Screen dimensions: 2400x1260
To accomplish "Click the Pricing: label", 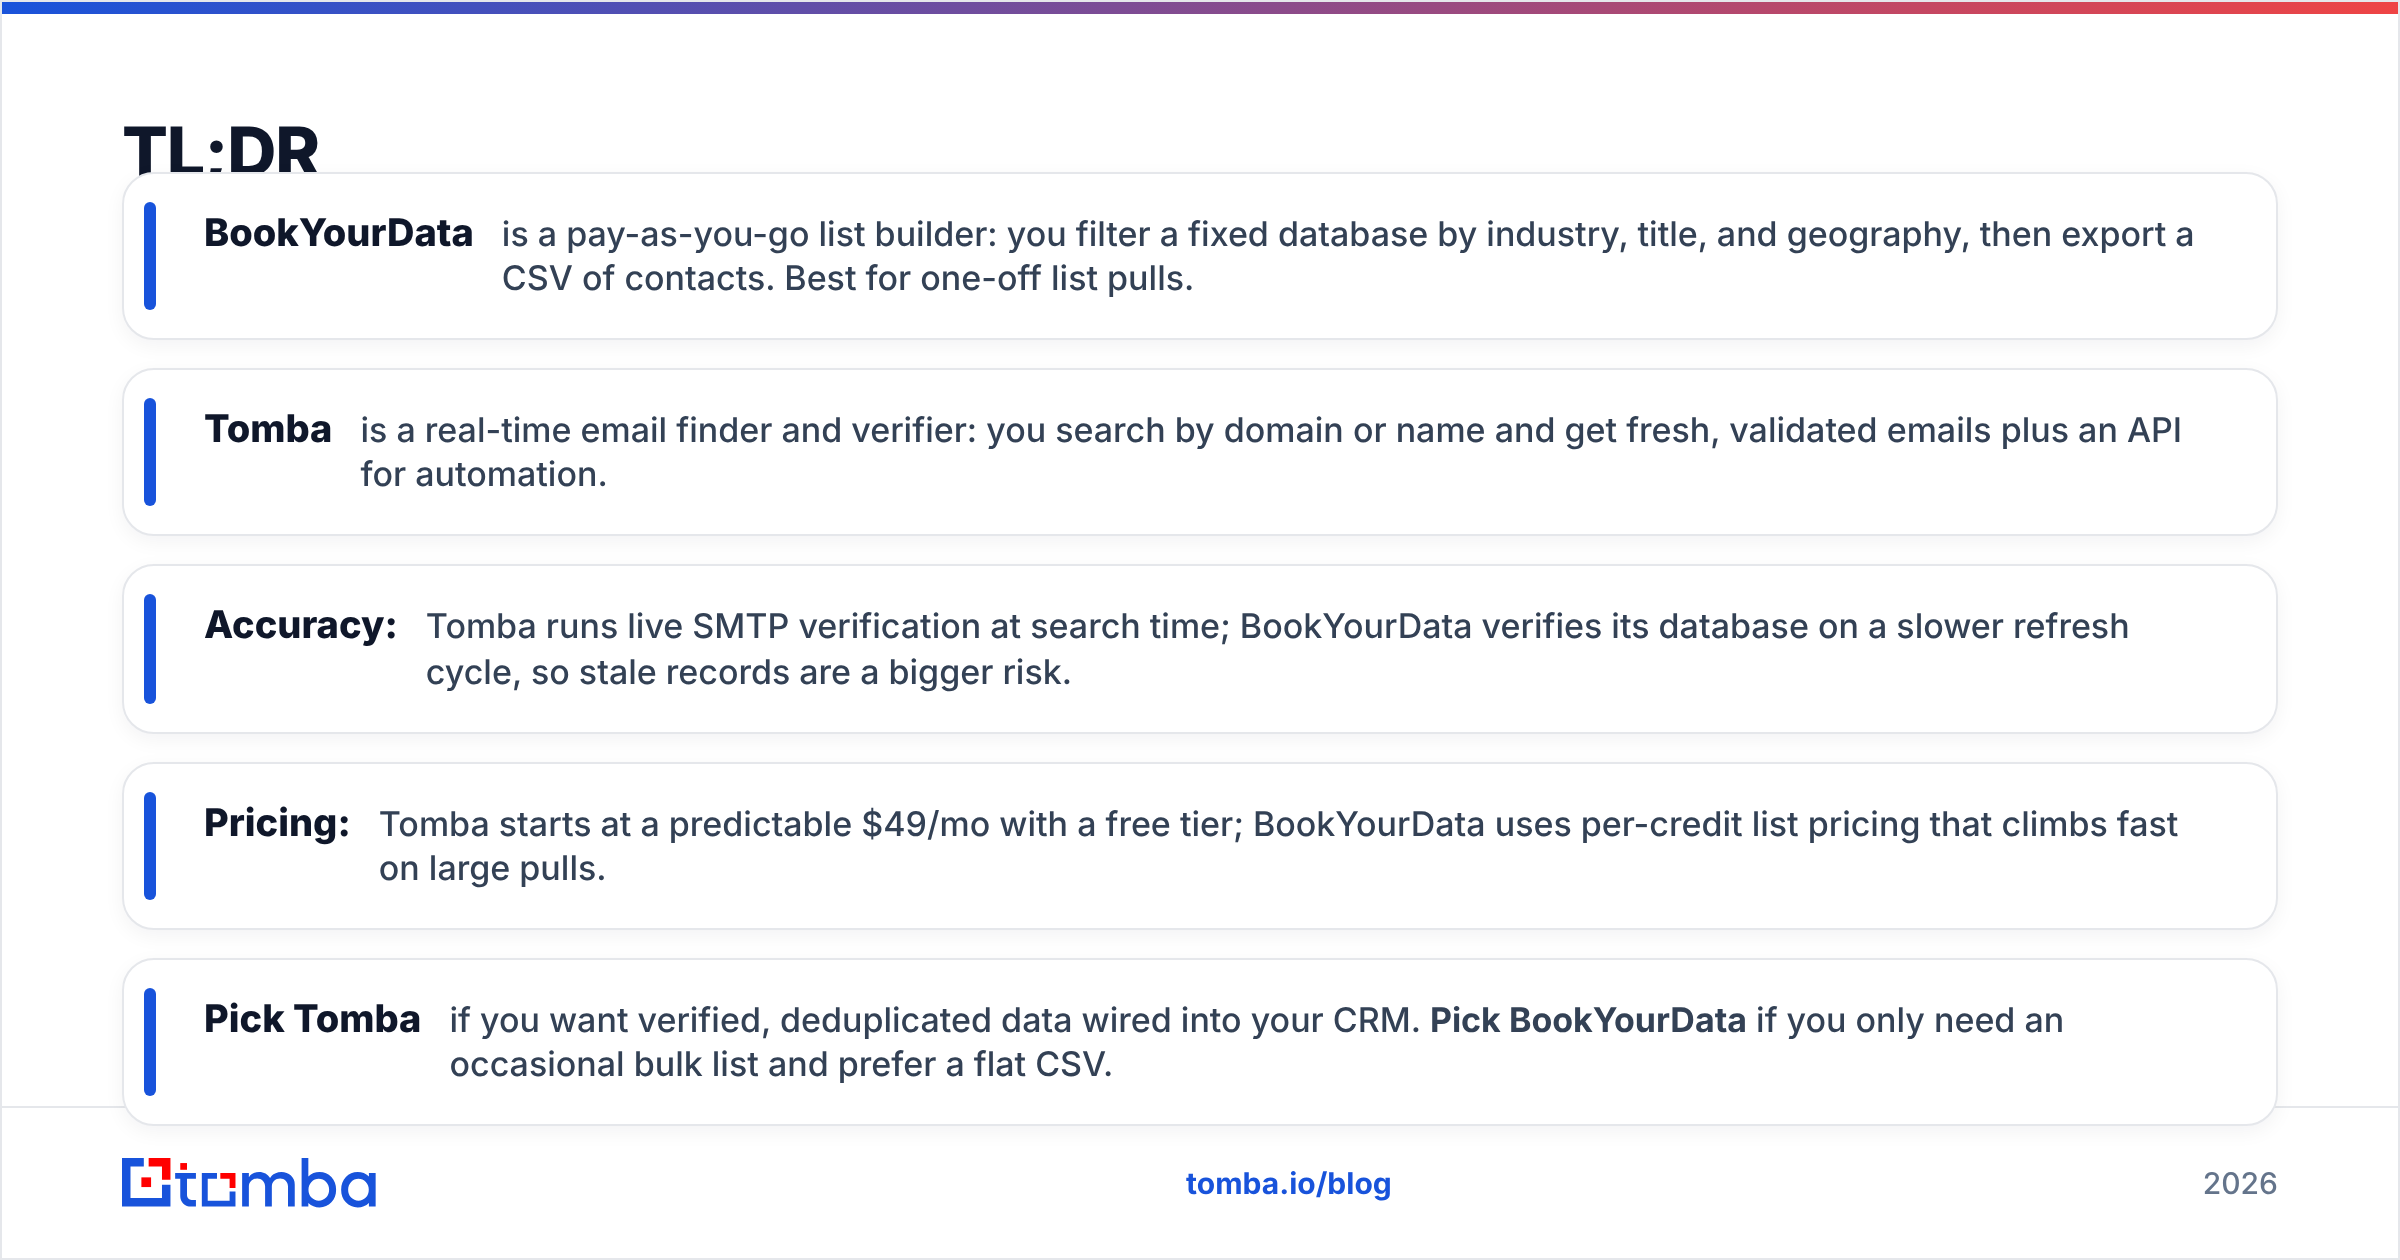I will point(277,823).
